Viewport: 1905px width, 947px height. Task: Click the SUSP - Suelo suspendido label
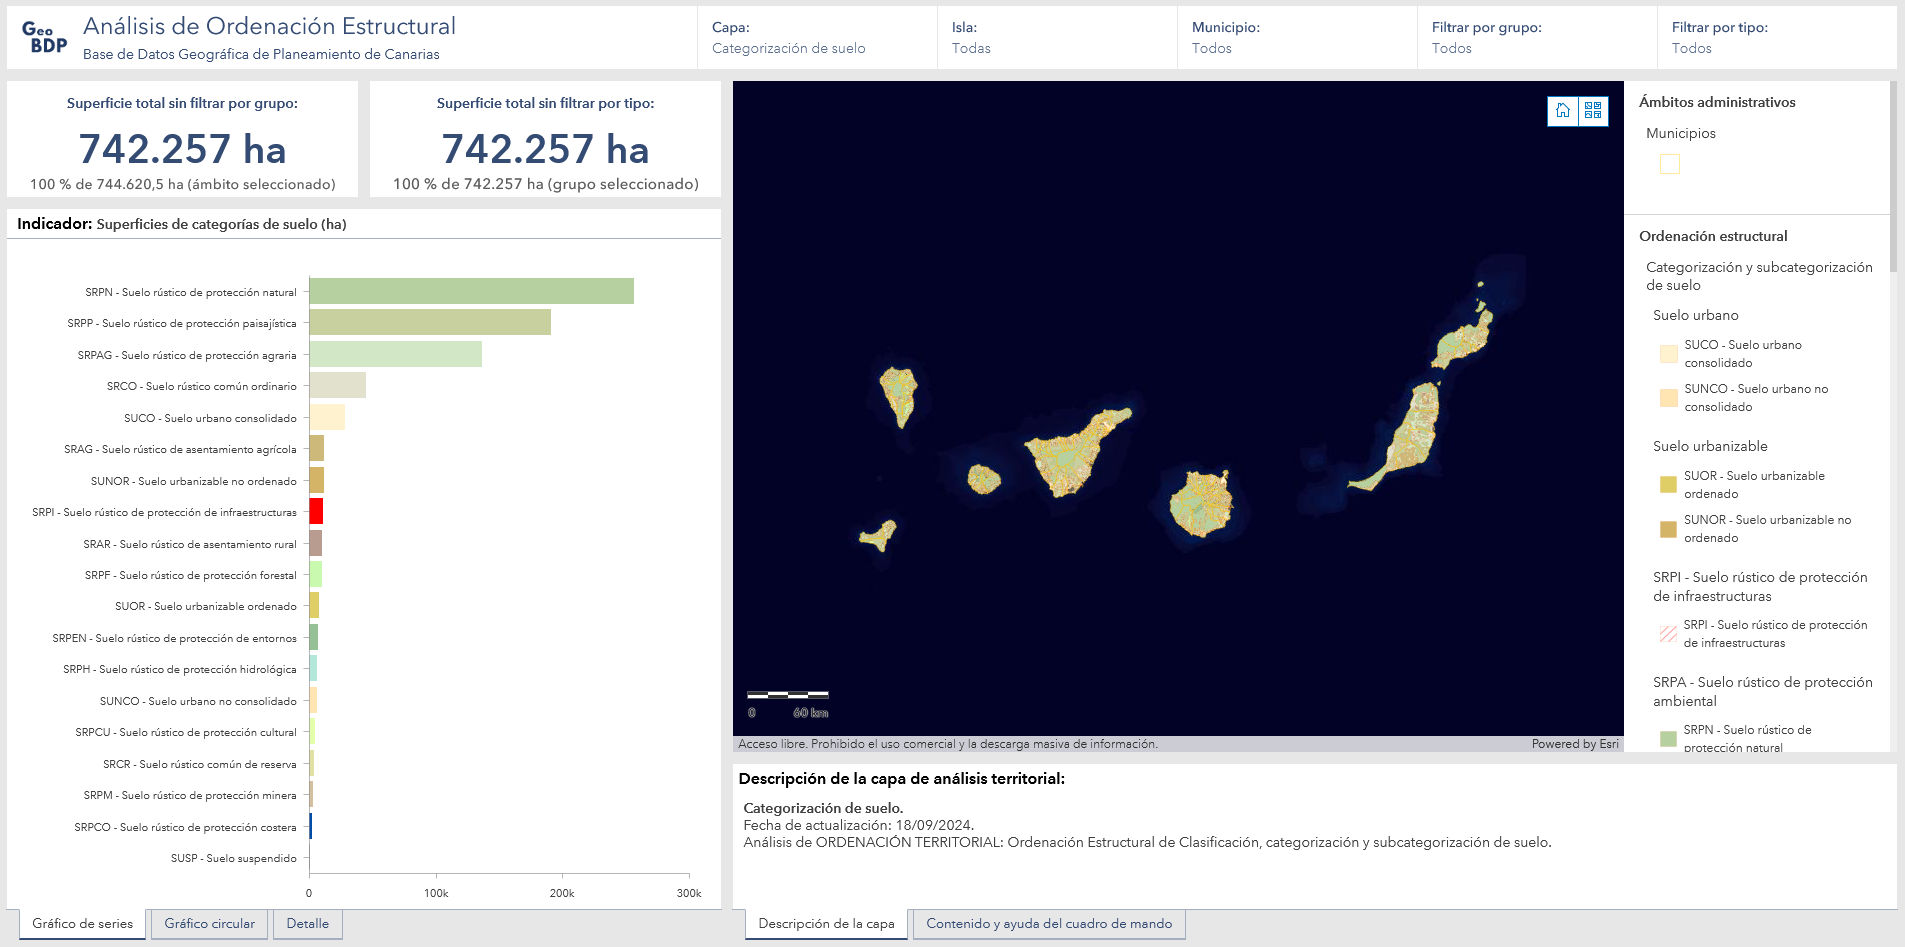click(233, 858)
